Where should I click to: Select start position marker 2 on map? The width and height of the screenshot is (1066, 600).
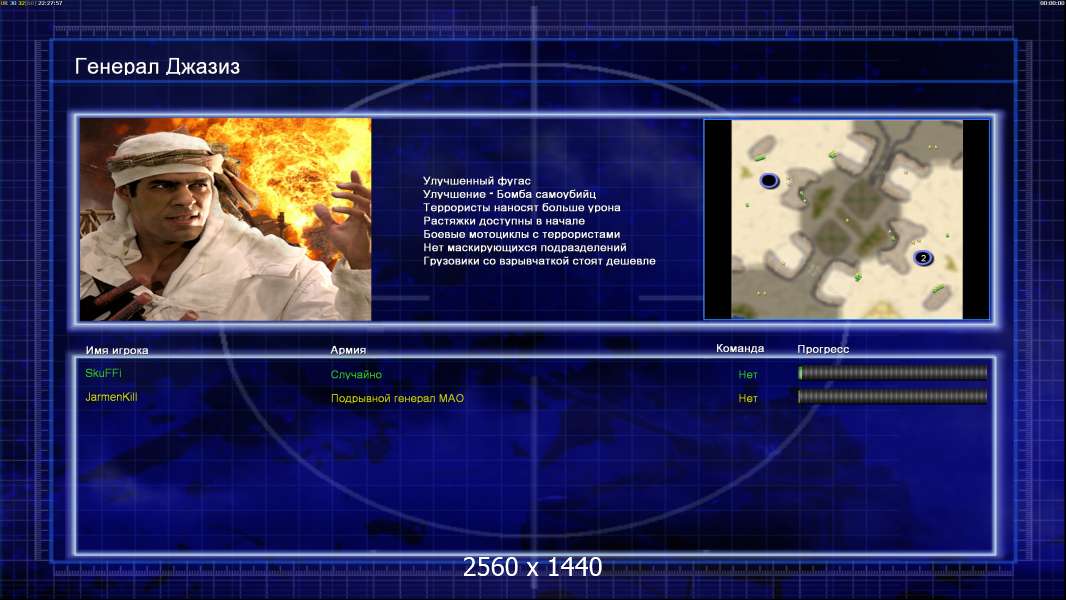[x=923, y=258]
